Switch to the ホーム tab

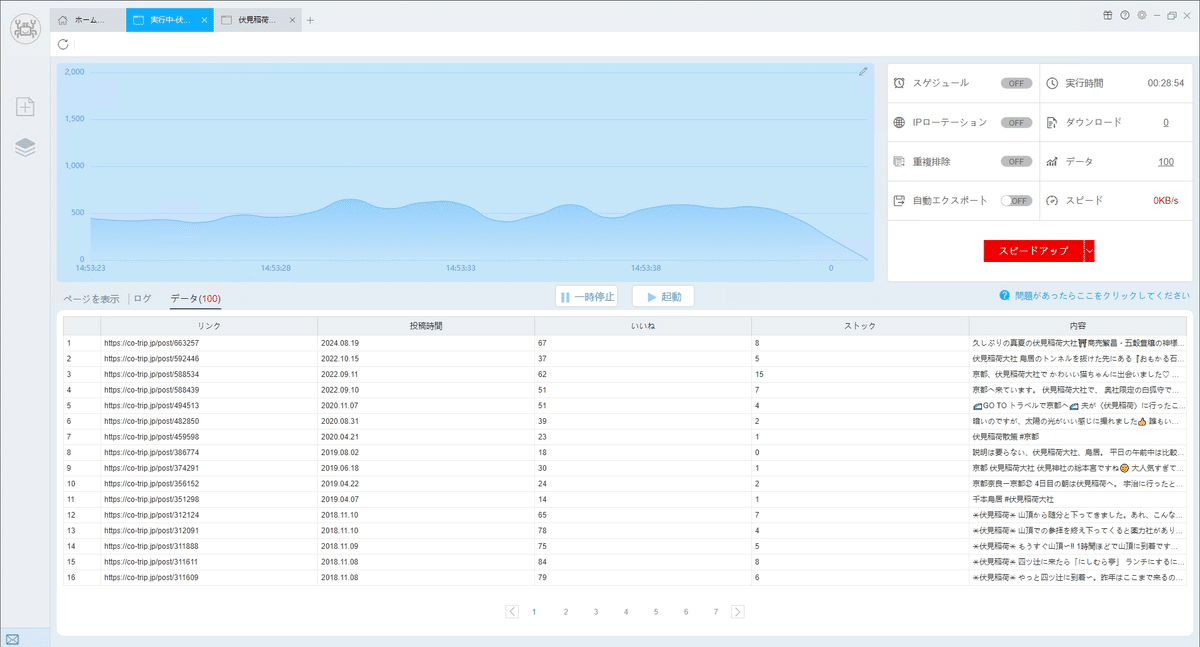(x=88, y=20)
